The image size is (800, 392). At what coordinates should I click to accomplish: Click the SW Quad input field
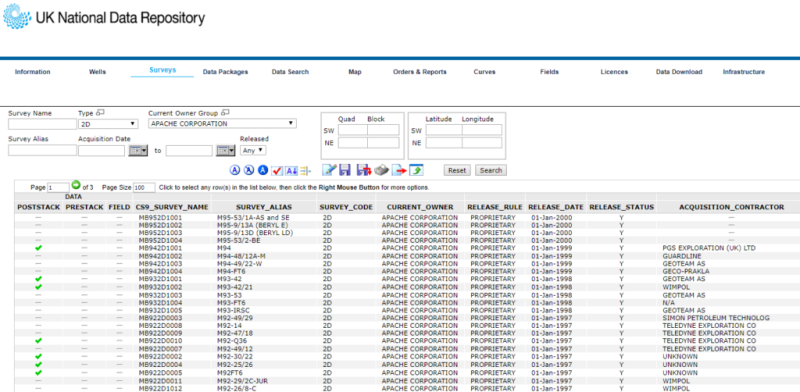353,130
